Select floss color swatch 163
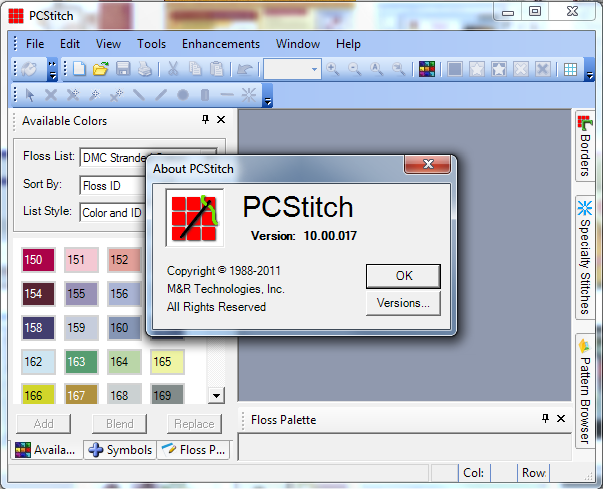Viewport: 603px width, 489px height. (82, 361)
